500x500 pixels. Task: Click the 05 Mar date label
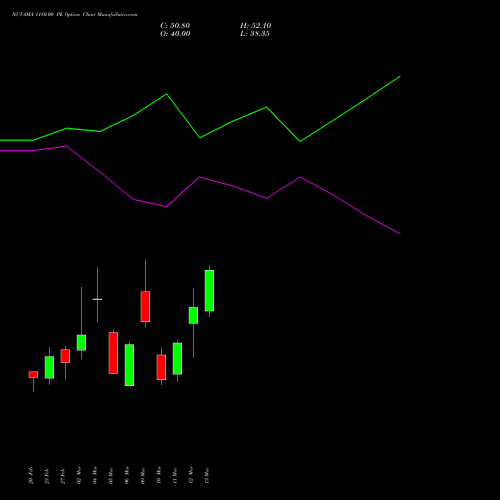[x=111, y=476]
